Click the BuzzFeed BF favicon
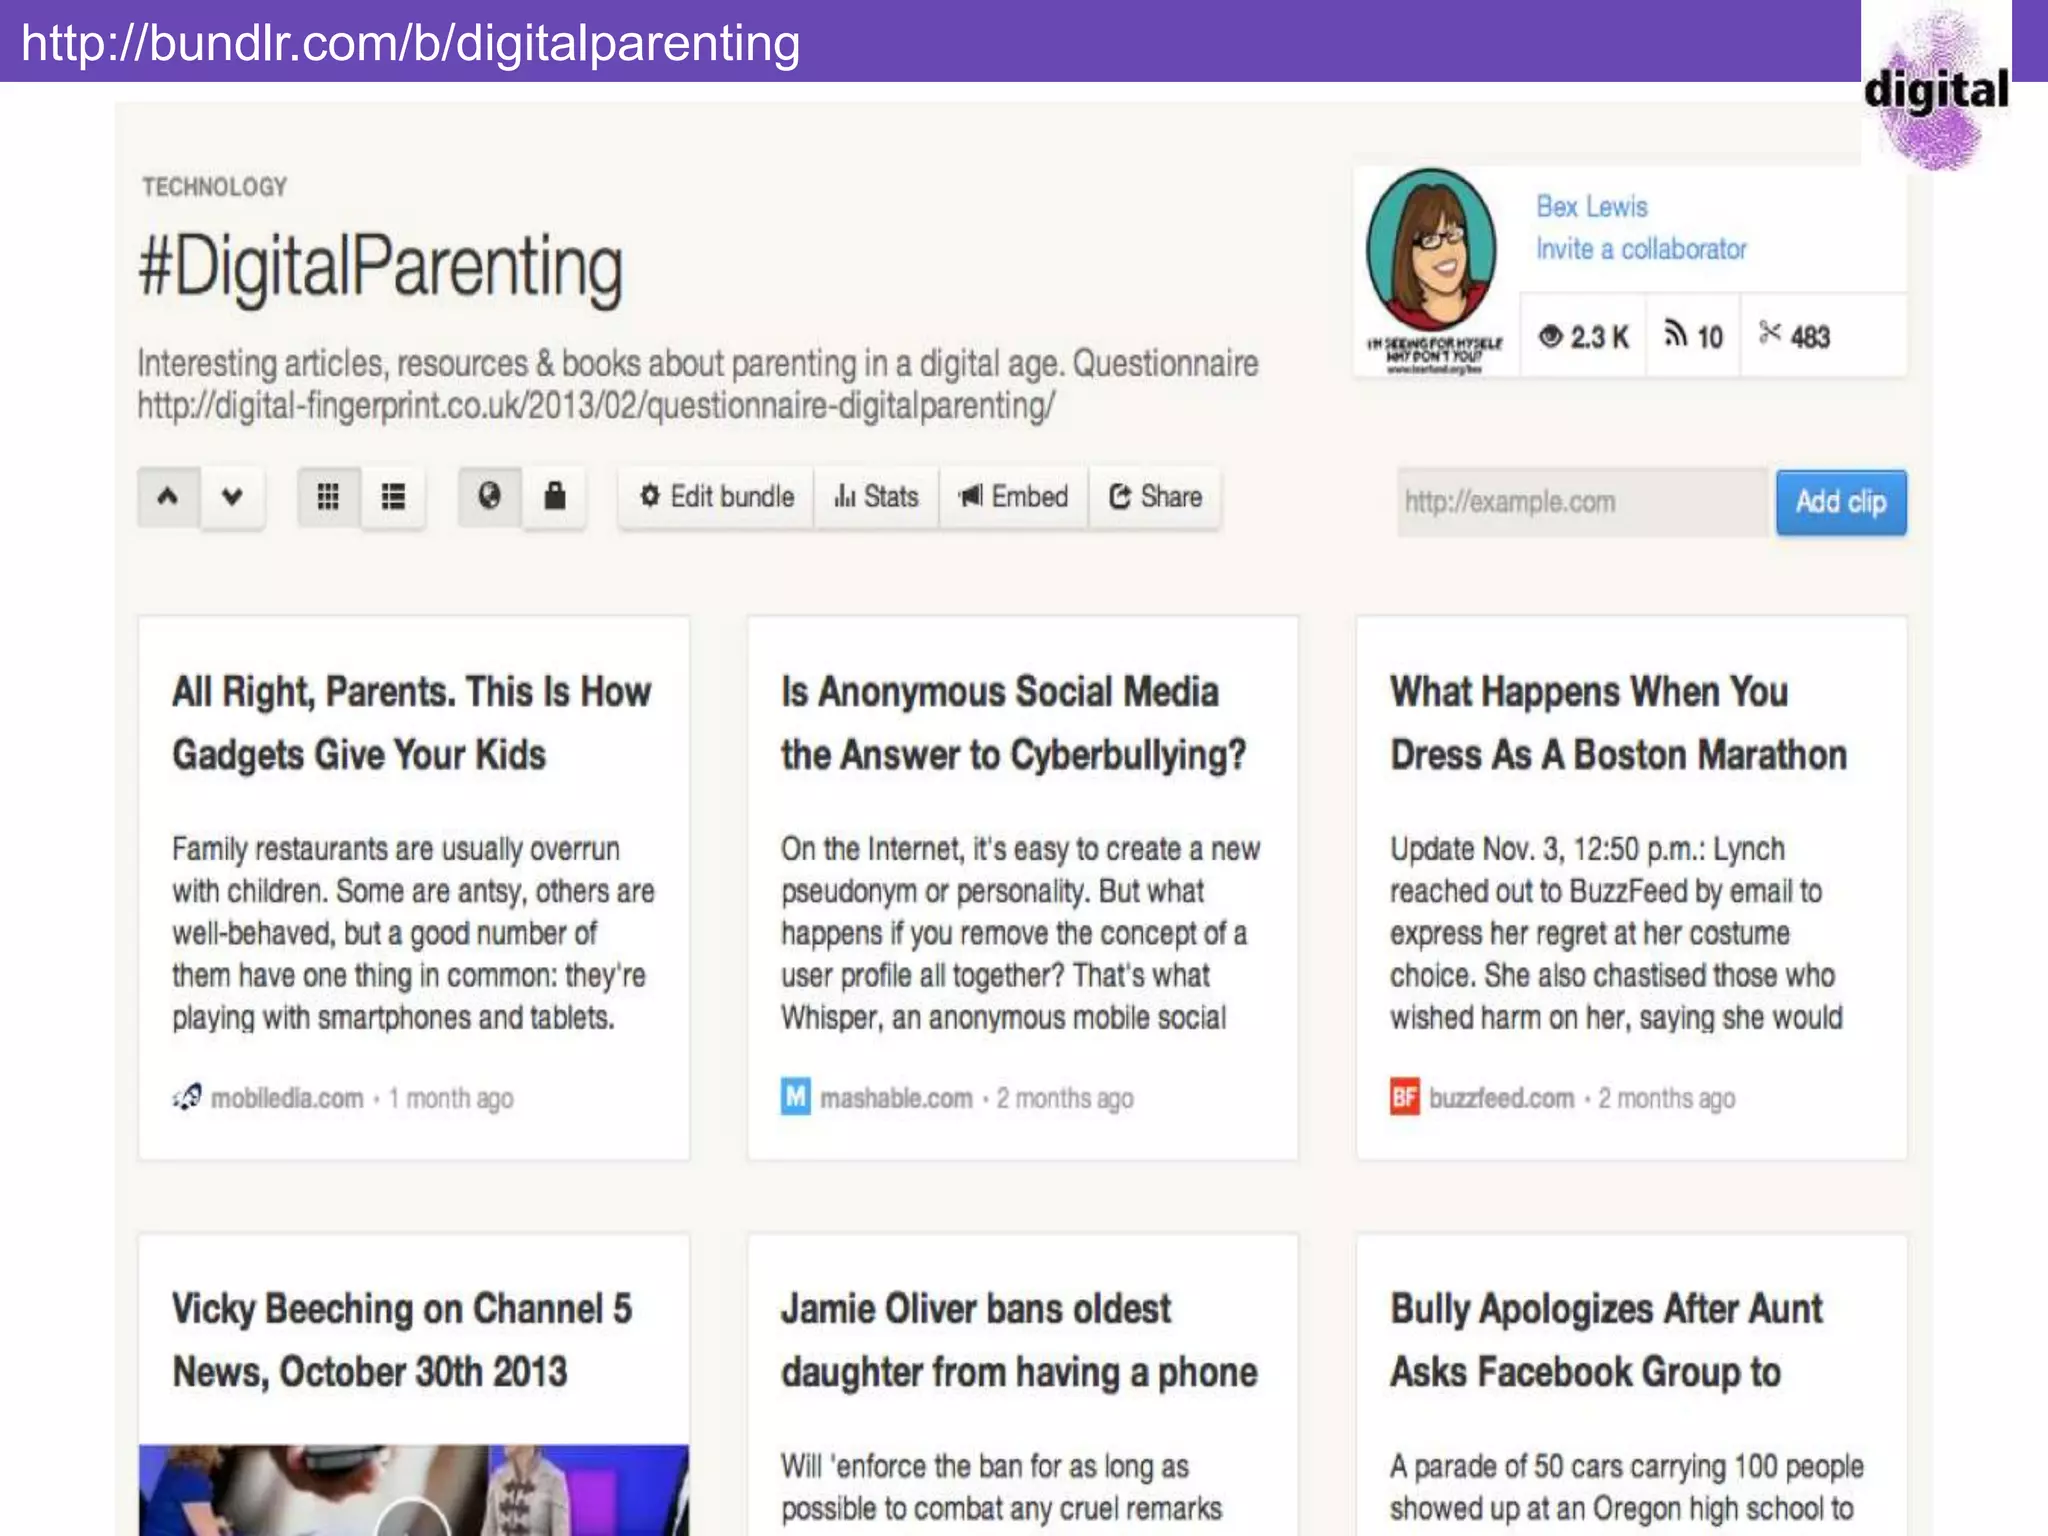Viewport: 2048px width, 1536px height. 1405,1097
